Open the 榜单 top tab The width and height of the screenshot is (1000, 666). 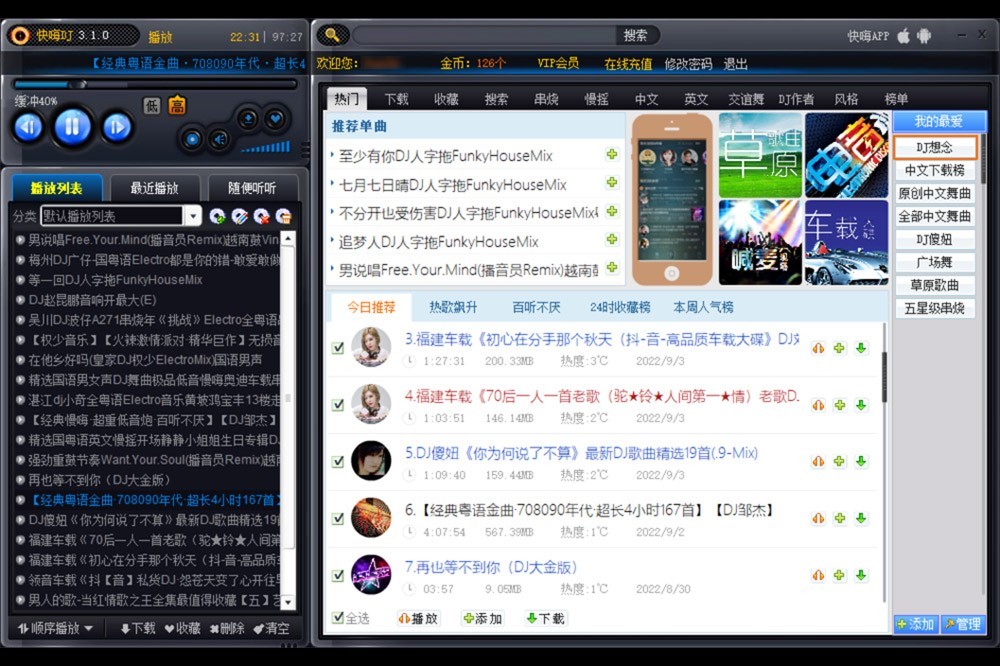[896, 99]
